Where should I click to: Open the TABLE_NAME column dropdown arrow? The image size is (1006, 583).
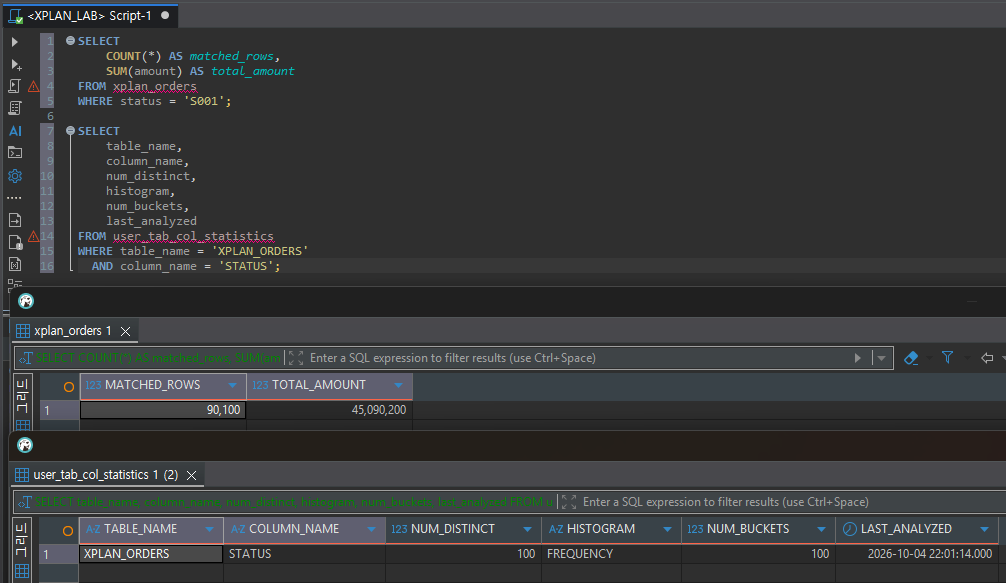[209, 530]
